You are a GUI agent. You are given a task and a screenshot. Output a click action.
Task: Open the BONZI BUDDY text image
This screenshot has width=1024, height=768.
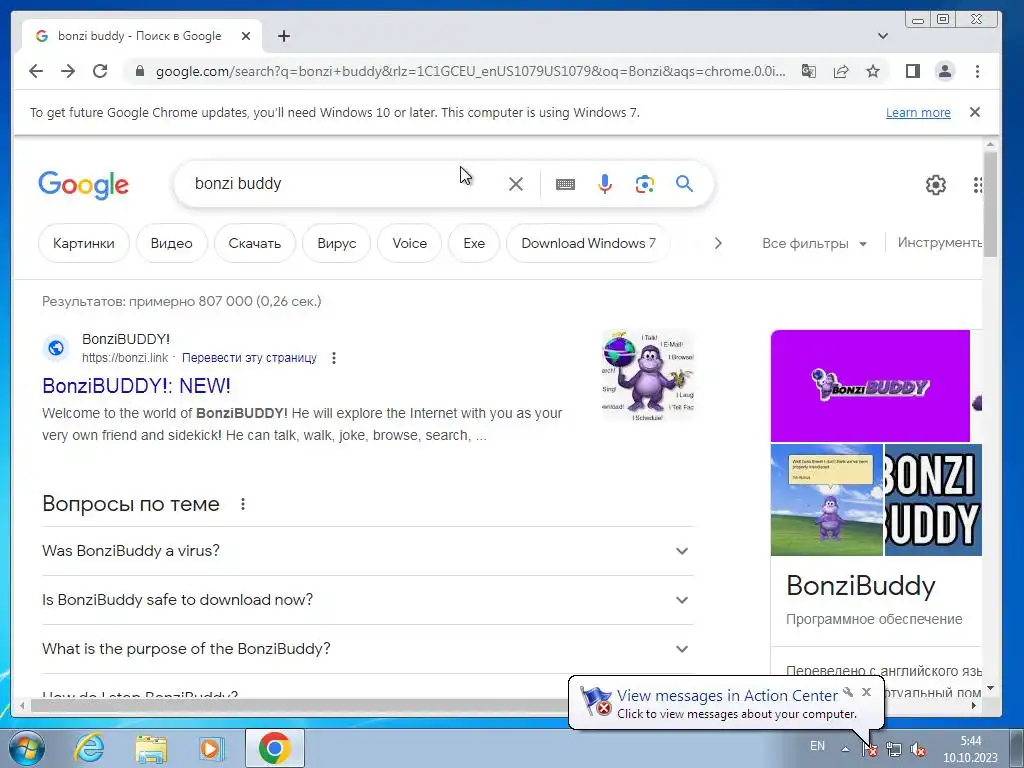point(933,500)
